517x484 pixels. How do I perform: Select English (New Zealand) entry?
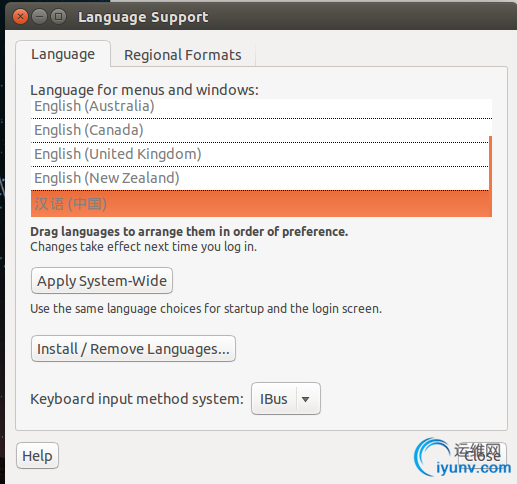(260, 178)
